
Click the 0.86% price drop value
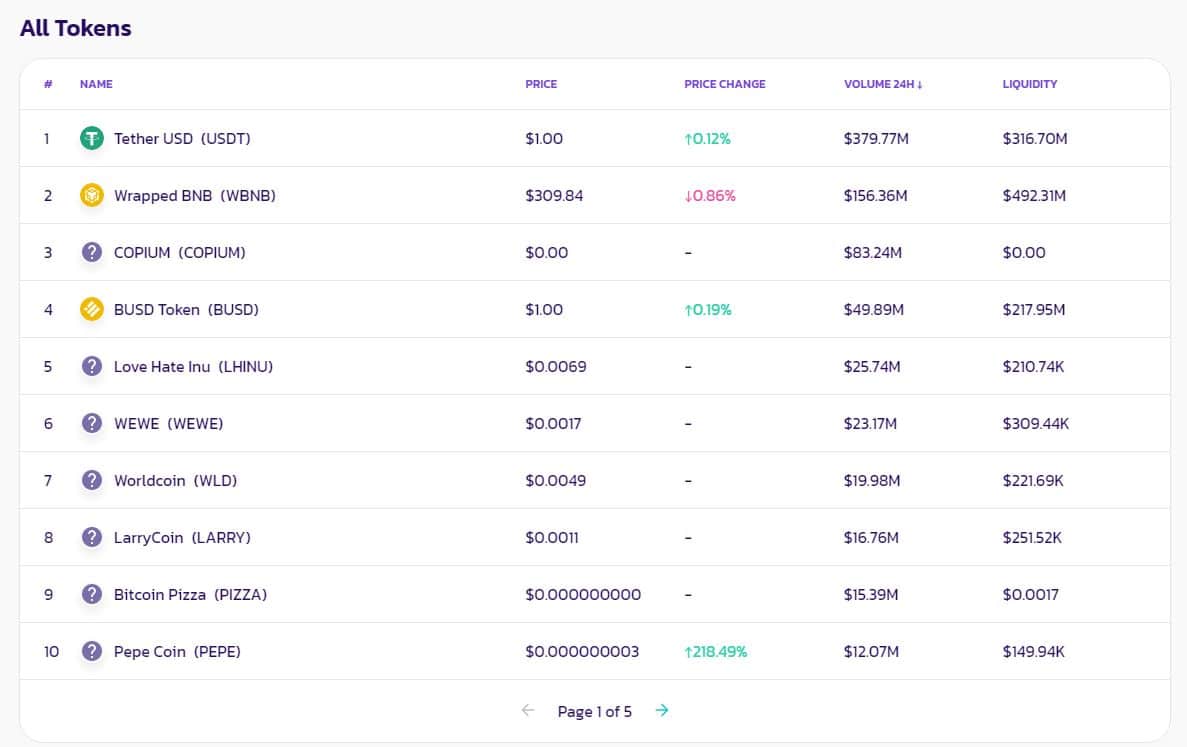pos(709,195)
